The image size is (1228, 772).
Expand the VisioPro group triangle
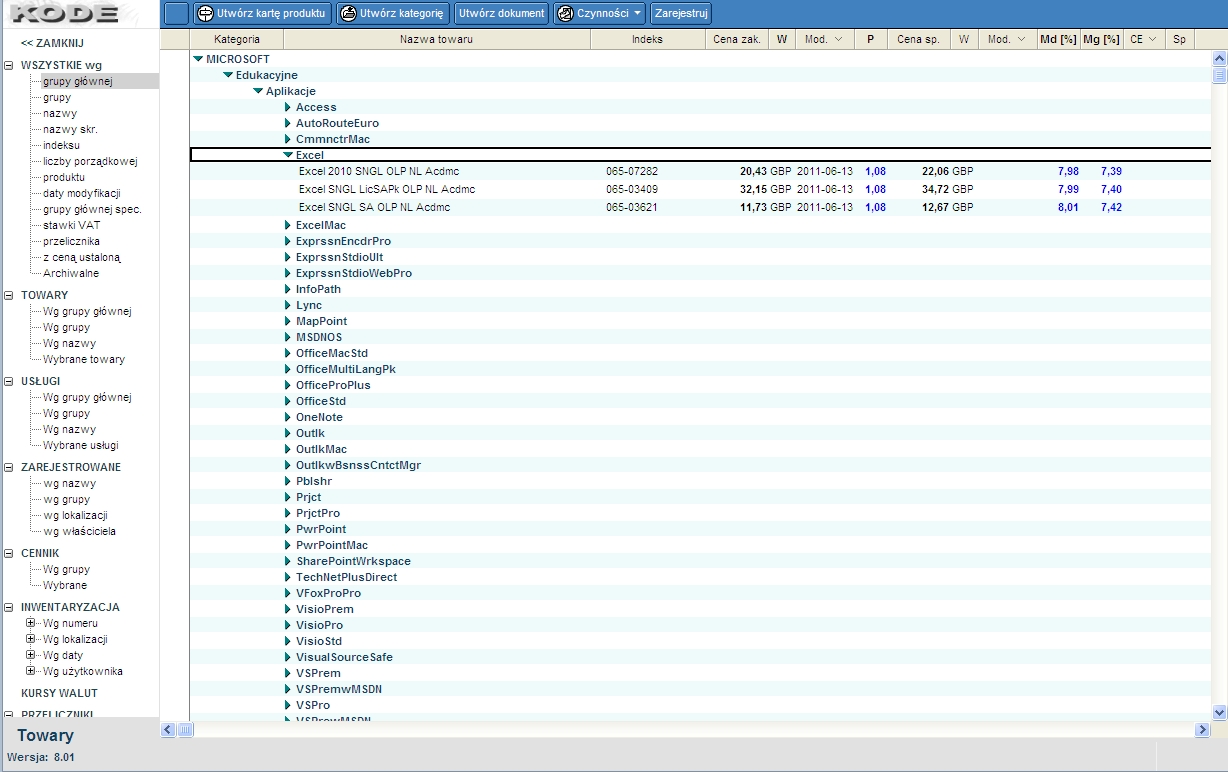point(288,625)
